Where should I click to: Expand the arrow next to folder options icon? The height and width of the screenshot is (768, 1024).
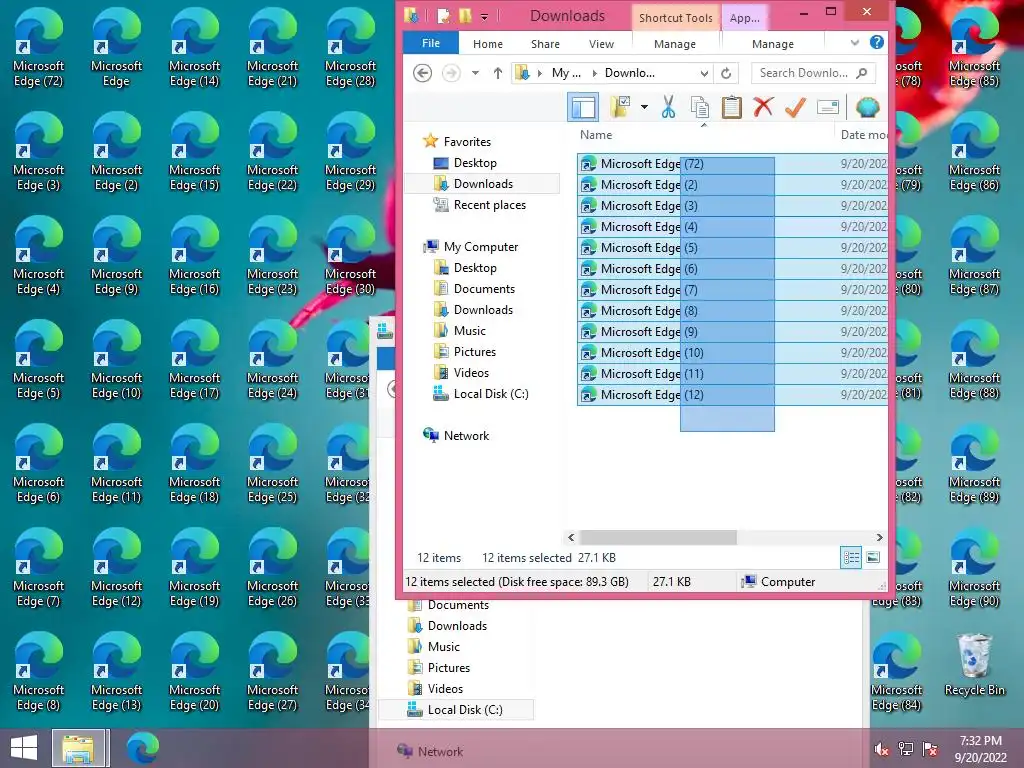click(644, 107)
